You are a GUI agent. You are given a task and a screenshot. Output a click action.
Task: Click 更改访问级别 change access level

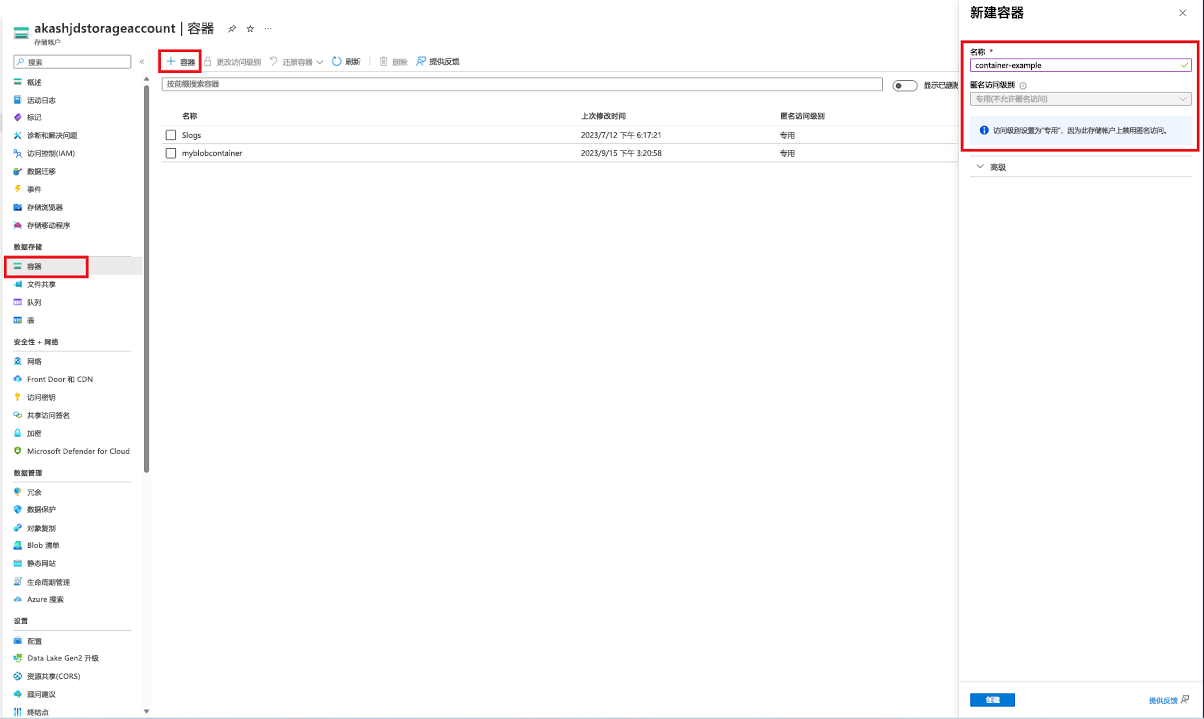click(x=233, y=62)
